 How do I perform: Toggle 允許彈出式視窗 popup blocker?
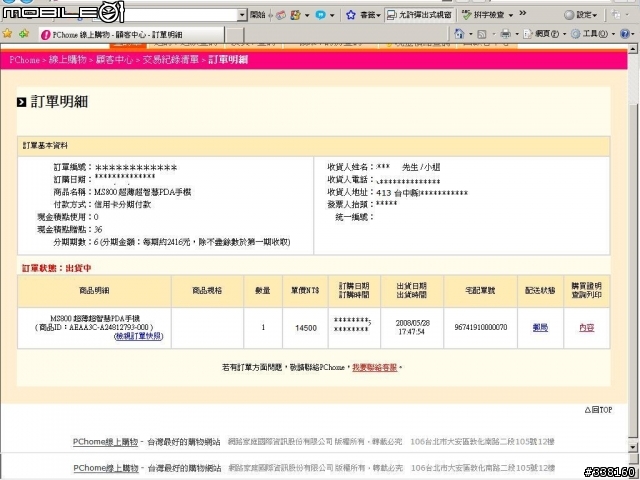419,16
